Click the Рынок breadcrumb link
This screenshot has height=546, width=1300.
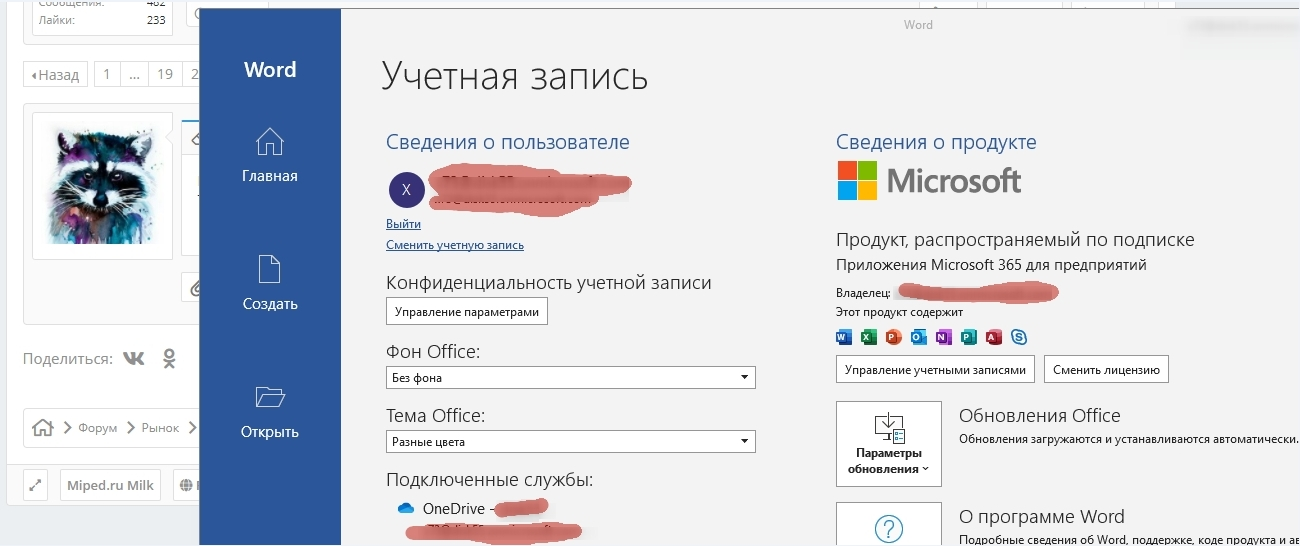(x=160, y=428)
